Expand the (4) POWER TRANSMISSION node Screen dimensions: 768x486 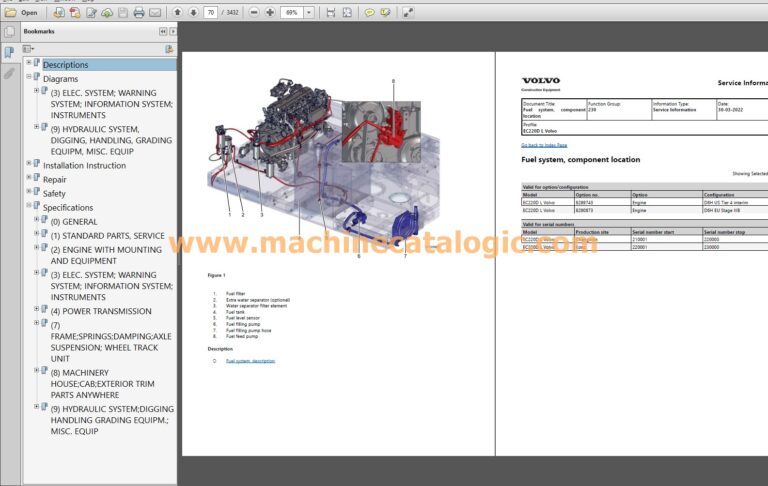pos(37,309)
